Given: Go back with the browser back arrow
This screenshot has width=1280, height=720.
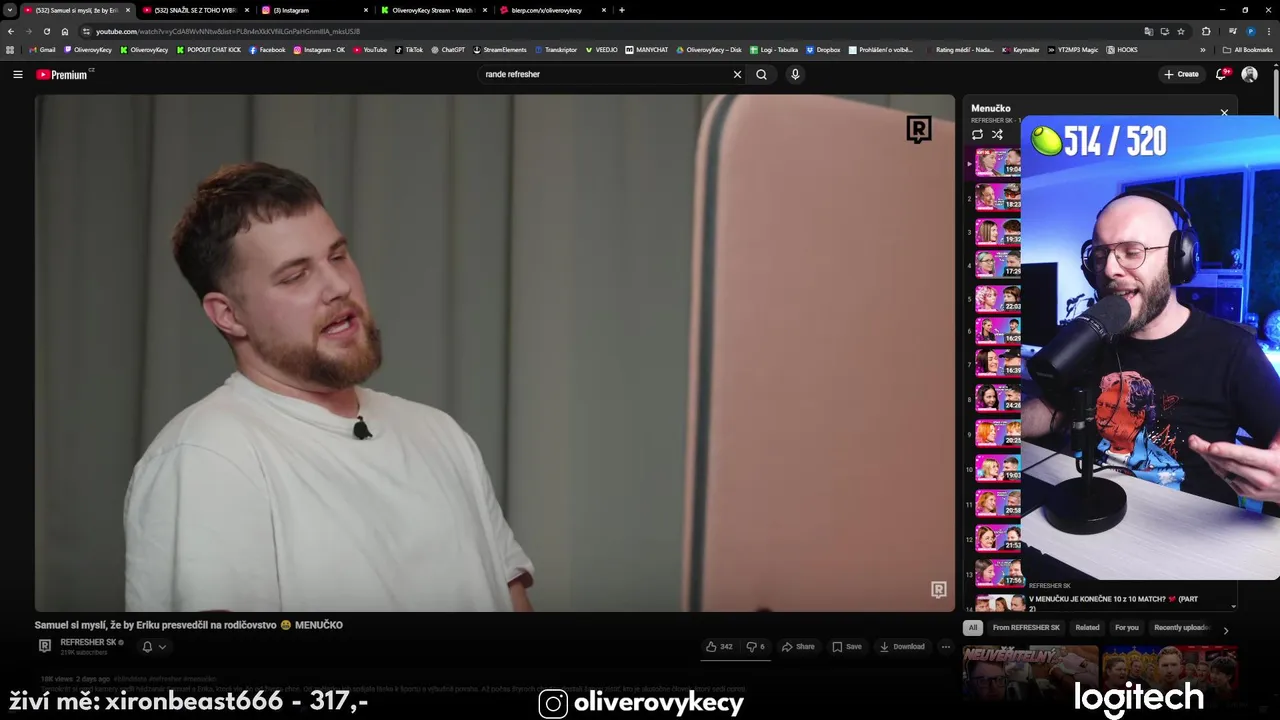Looking at the screenshot, I should point(11,31).
